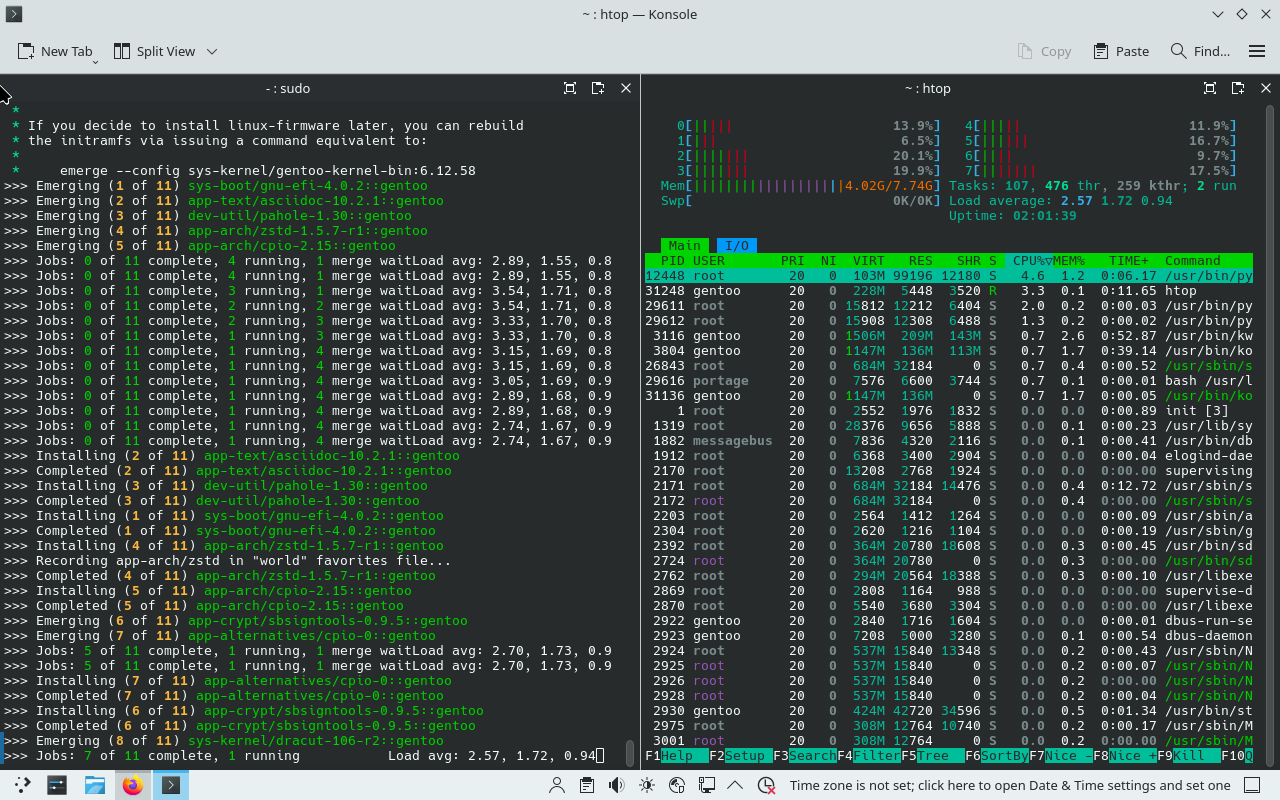Open Konsole hamburger menu

[x=1257, y=51]
